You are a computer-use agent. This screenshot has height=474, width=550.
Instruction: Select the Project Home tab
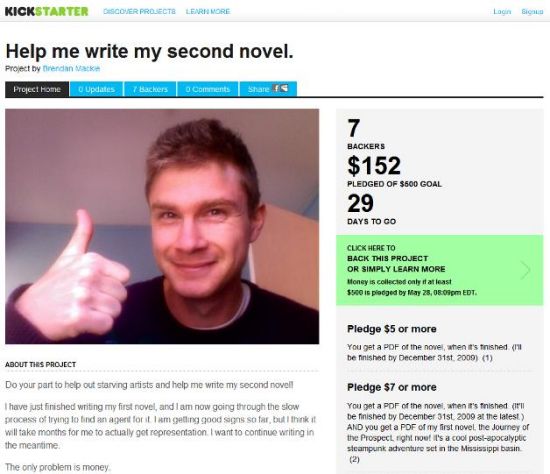(x=37, y=89)
